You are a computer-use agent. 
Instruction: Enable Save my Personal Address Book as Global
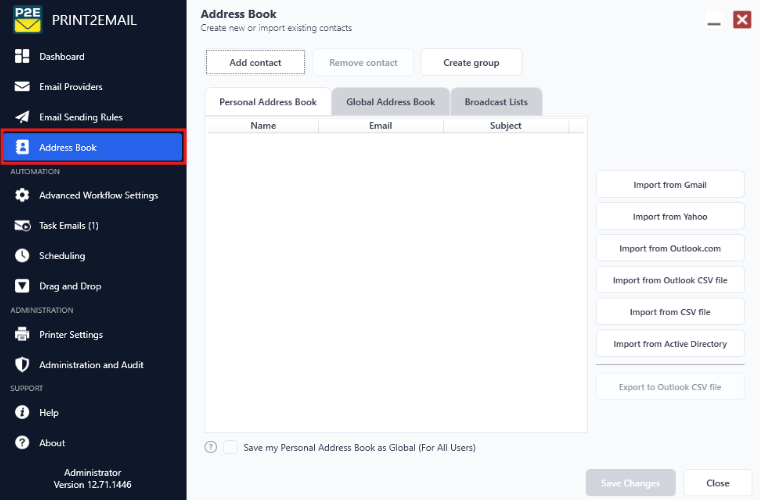click(x=230, y=447)
